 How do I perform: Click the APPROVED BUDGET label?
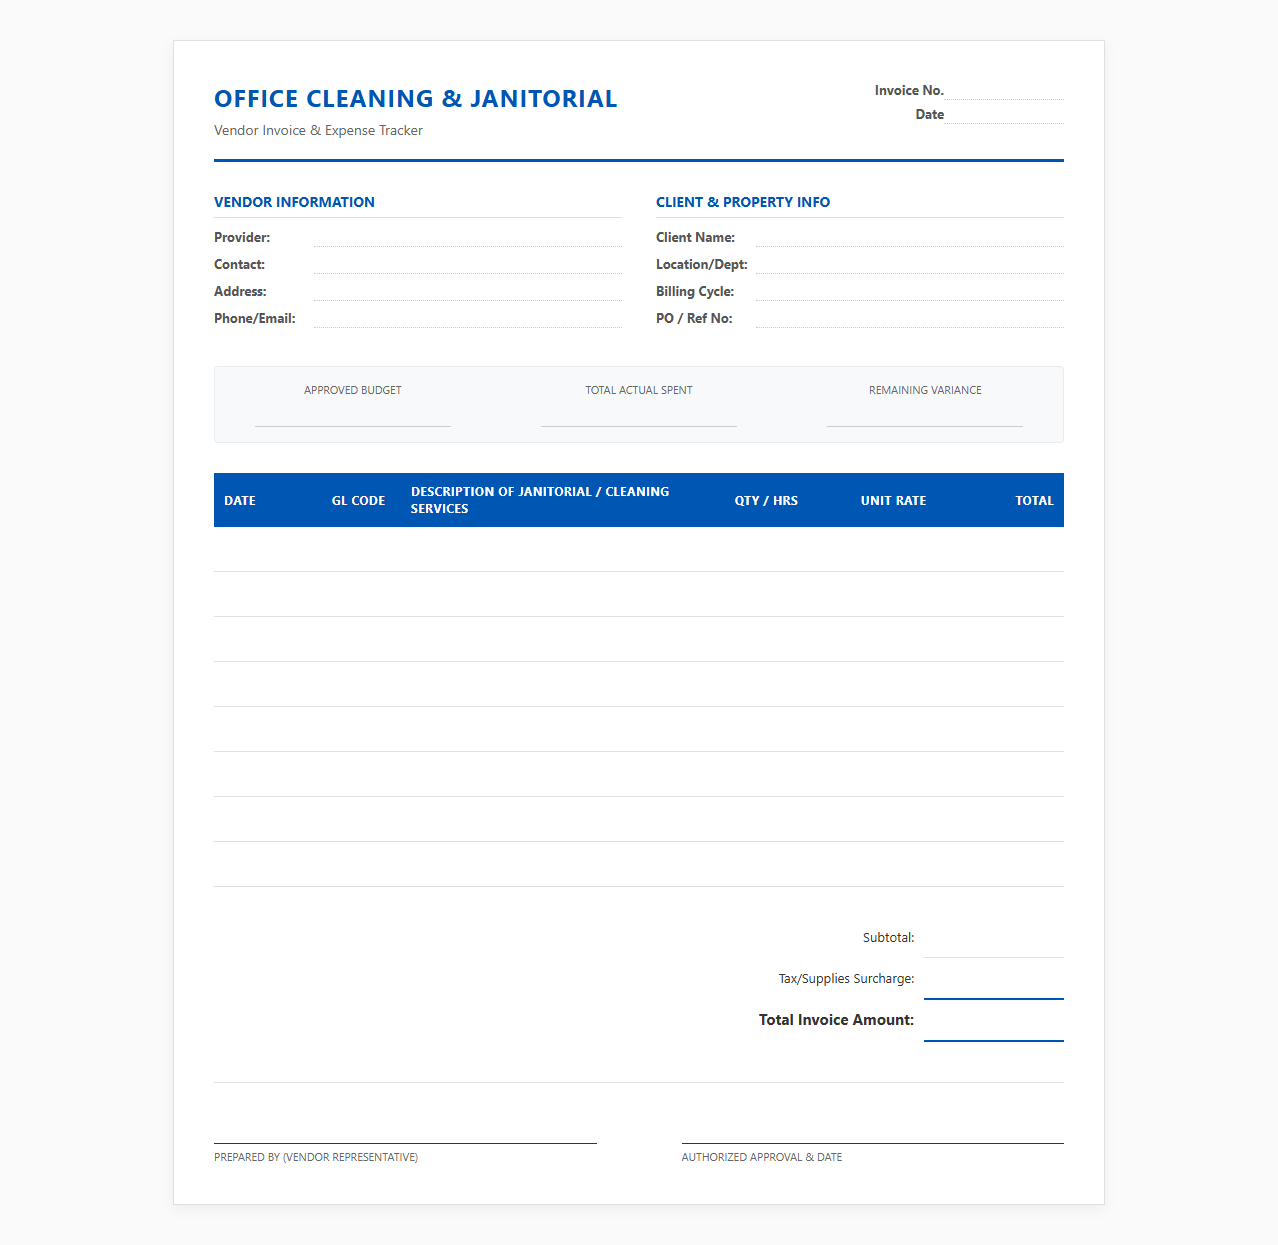coord(353,390)
